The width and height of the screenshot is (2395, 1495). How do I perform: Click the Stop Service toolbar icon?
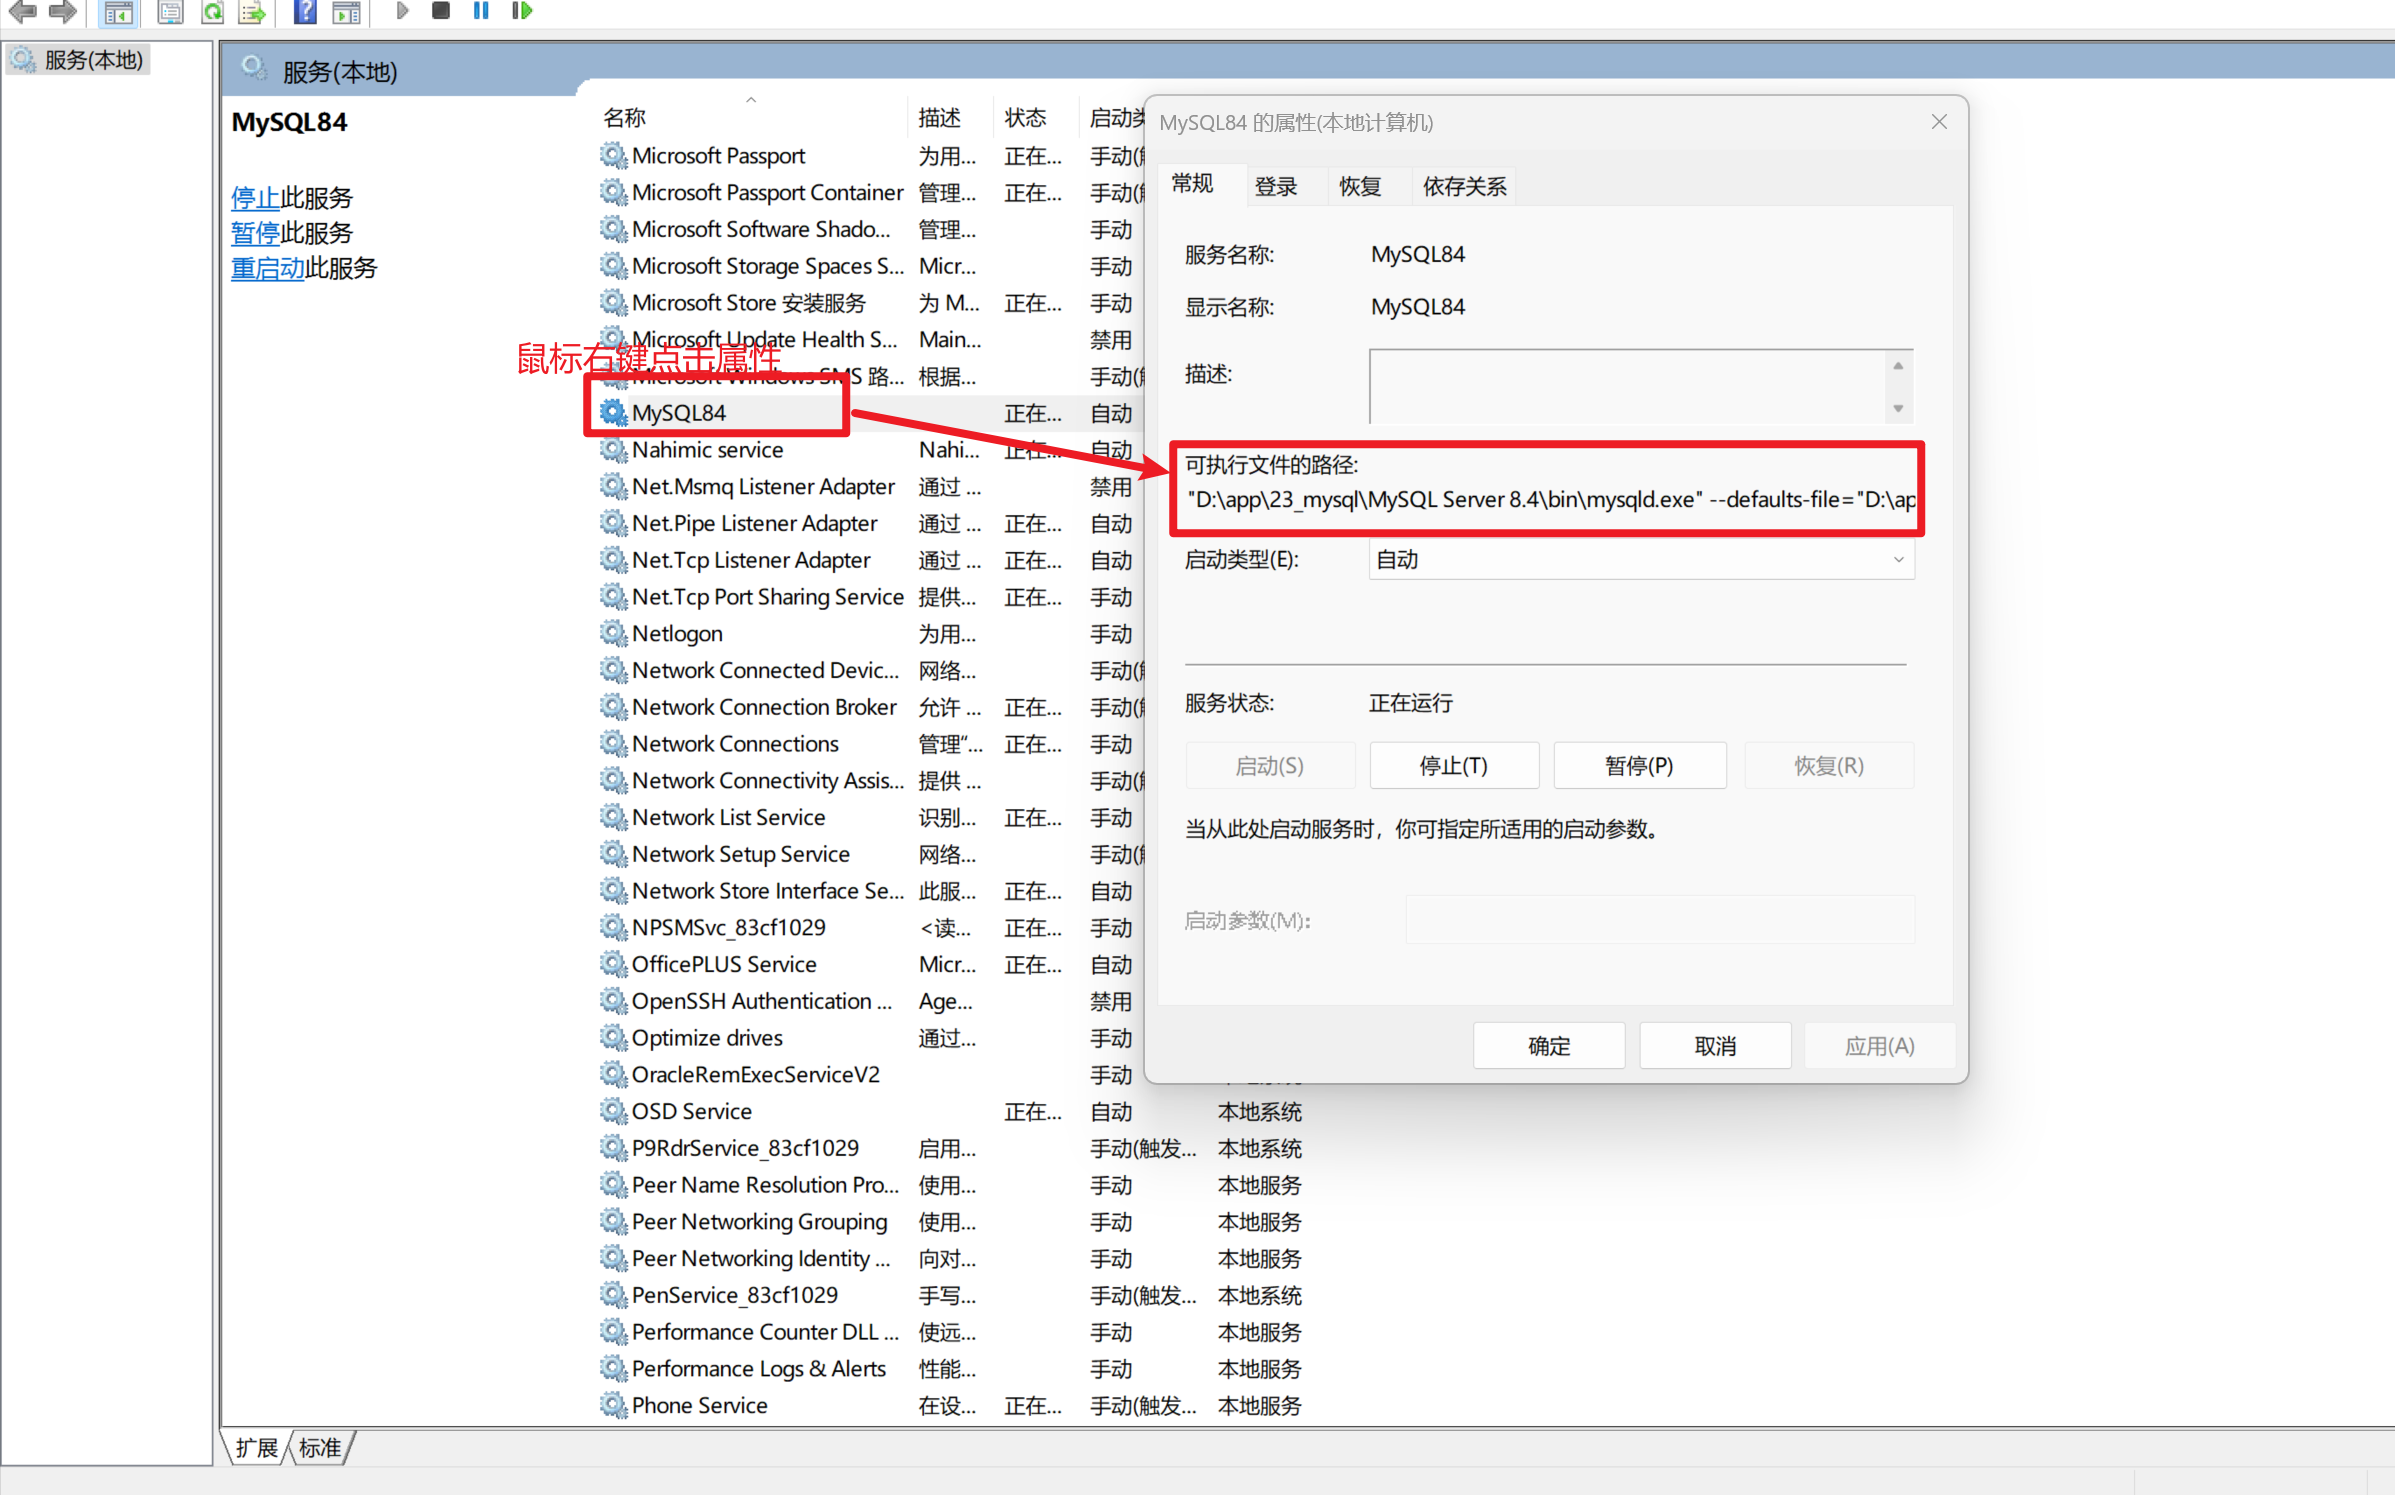pyautogui.click(x=440, y=11)
